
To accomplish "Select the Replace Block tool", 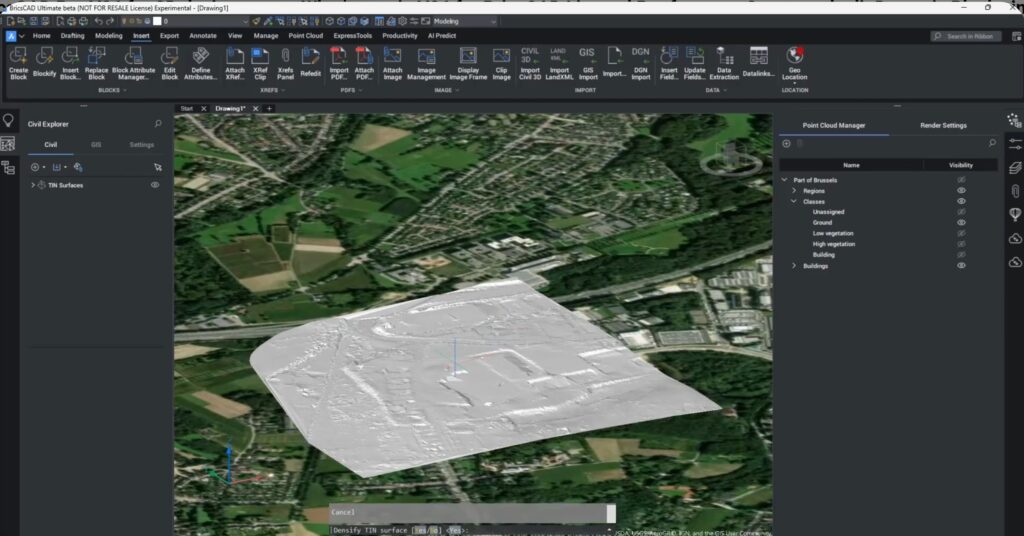I will point(97,63).
